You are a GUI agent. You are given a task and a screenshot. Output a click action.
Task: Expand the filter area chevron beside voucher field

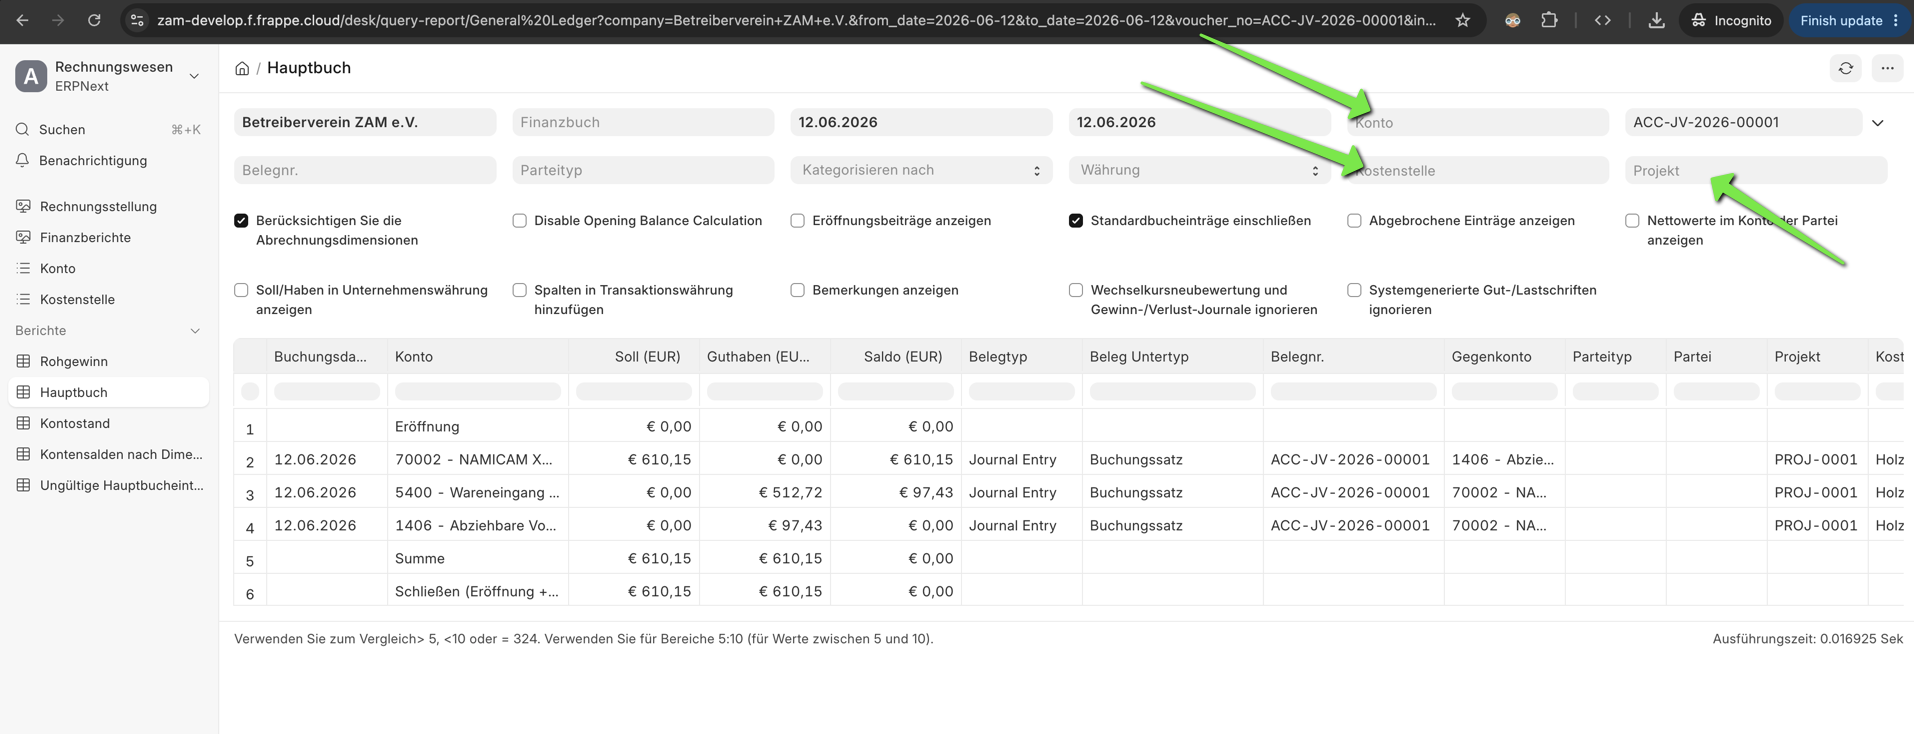click(x=1878, y=123)
